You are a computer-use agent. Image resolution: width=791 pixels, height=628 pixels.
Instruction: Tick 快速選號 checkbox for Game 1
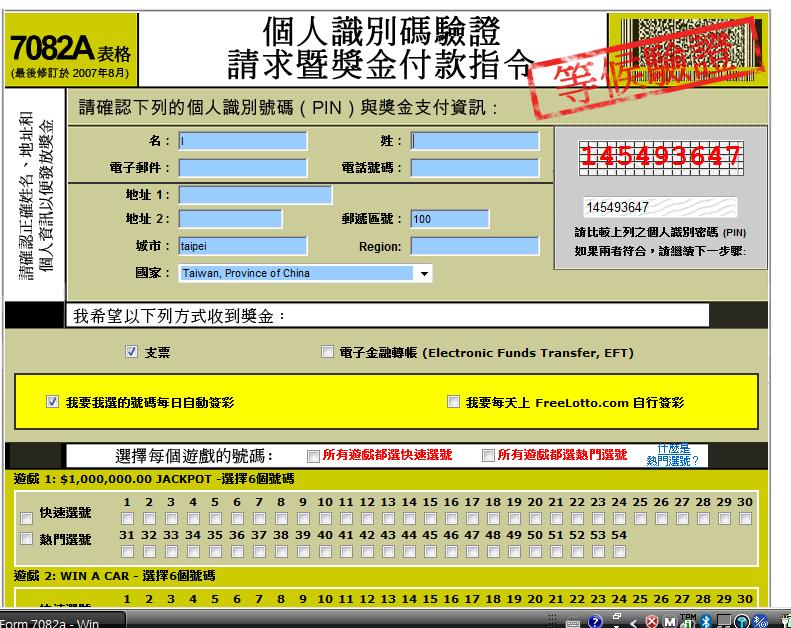click(26, 518)
